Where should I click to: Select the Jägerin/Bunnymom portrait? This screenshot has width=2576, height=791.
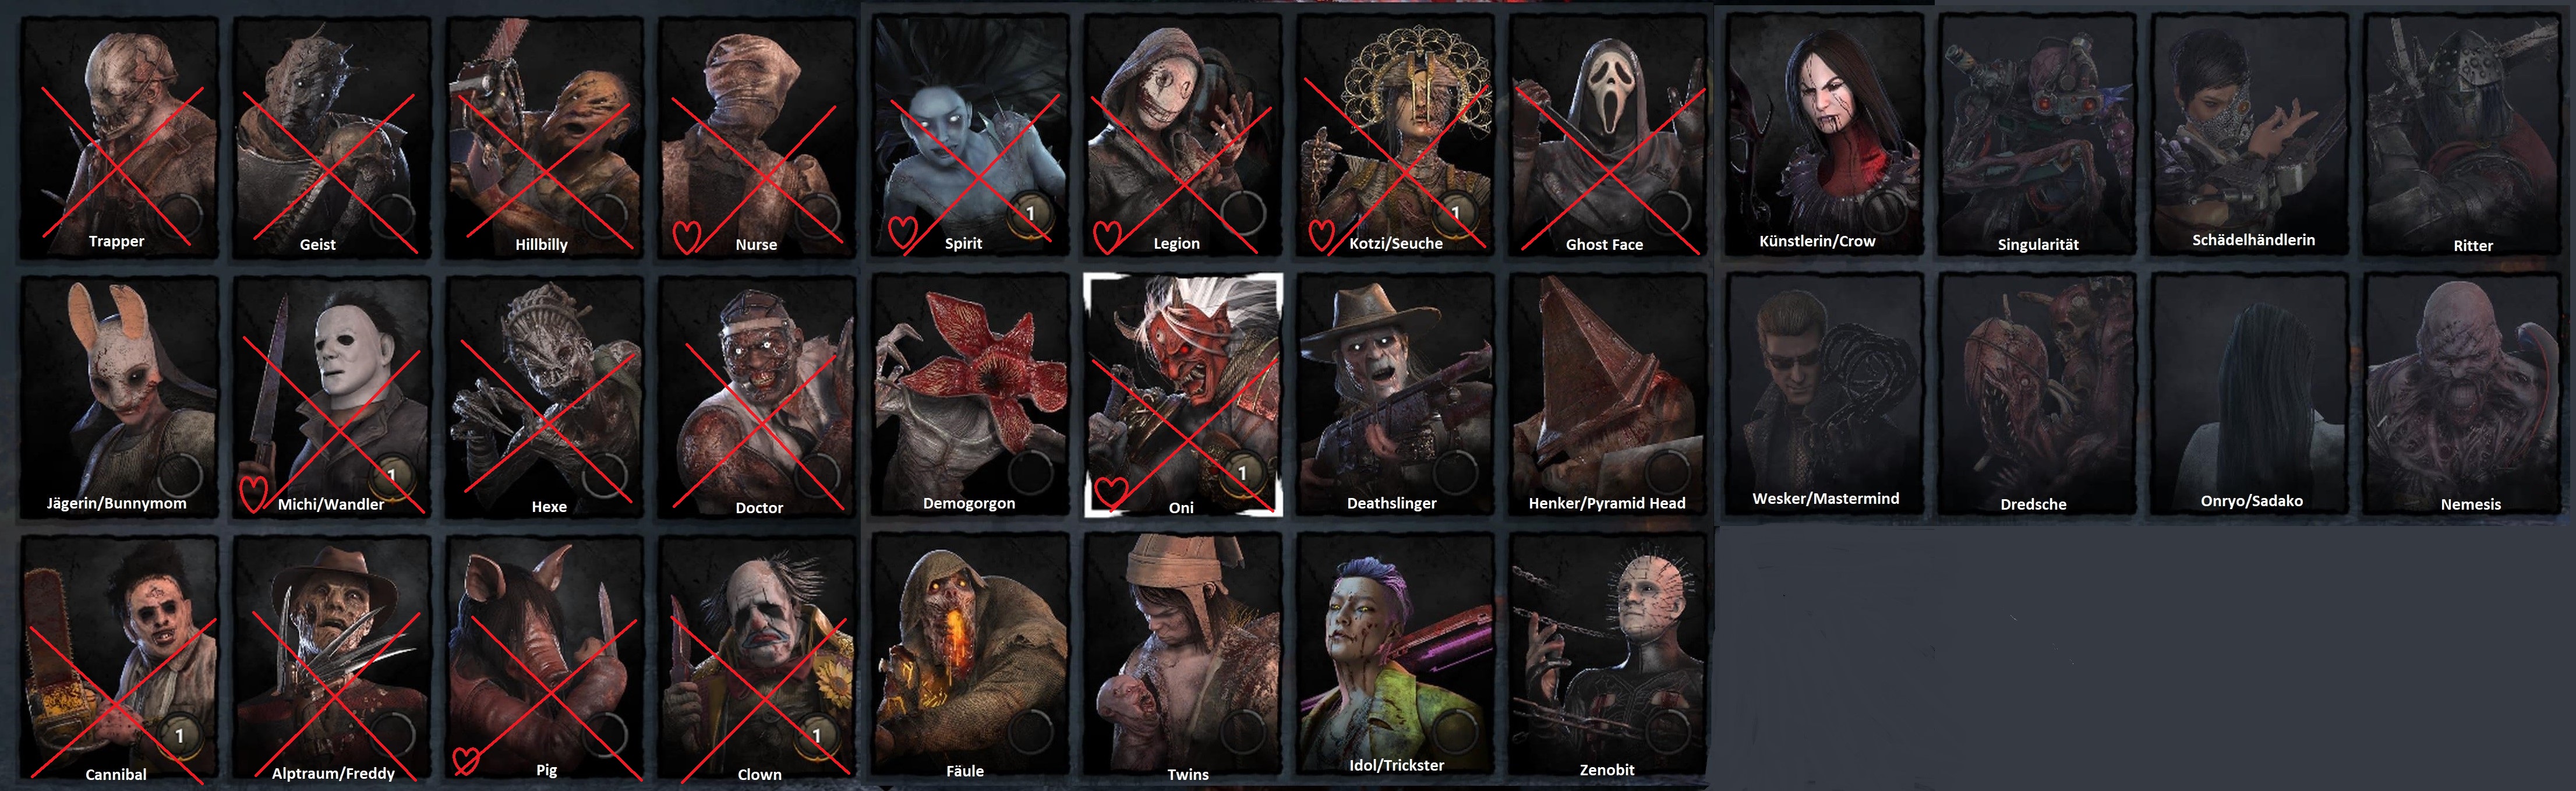click(x=119, y=397)
